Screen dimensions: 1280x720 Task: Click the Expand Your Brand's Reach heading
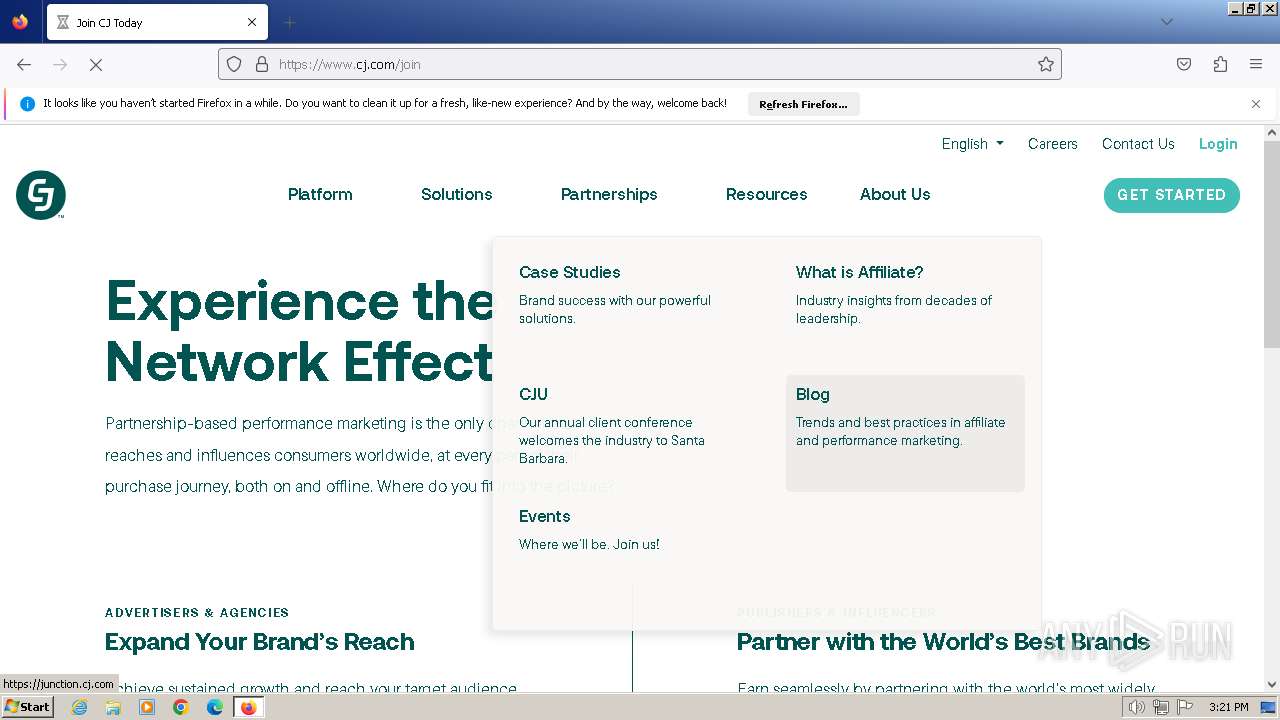point(260,642)
